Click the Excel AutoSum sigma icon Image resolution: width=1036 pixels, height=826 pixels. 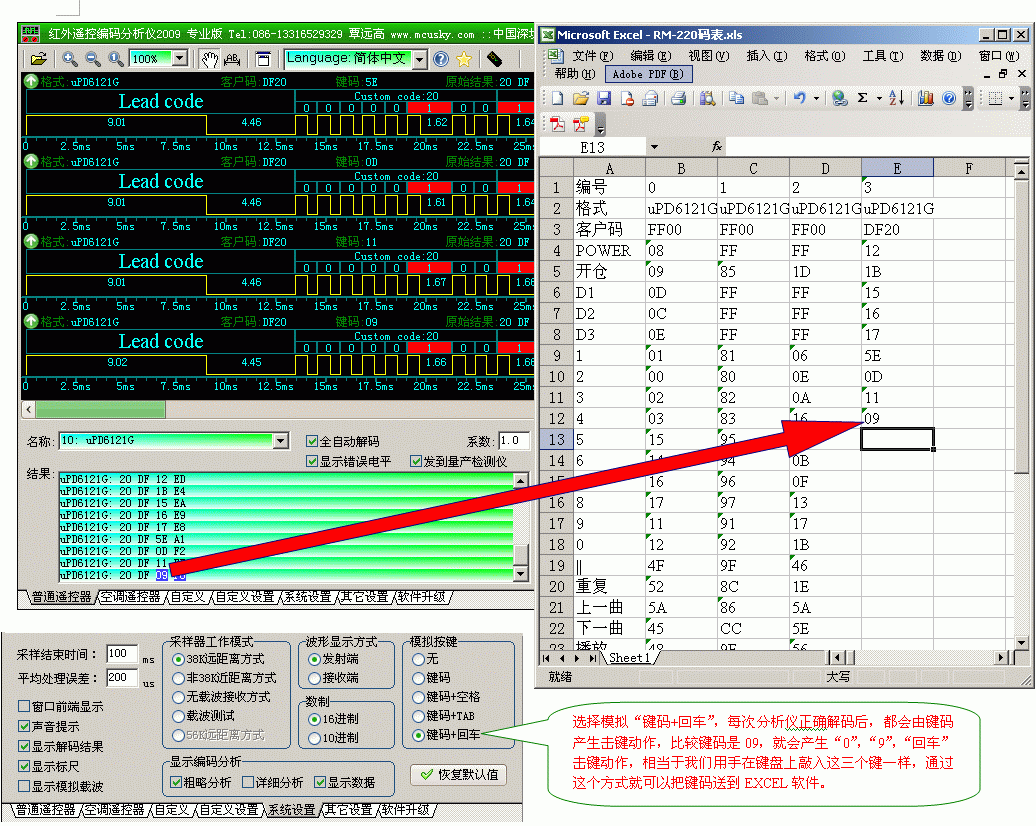(862, 98)
